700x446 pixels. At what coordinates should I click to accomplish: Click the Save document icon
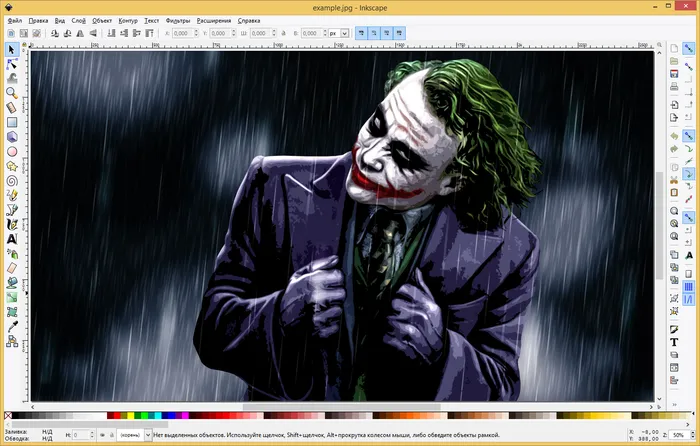(674, 74)
